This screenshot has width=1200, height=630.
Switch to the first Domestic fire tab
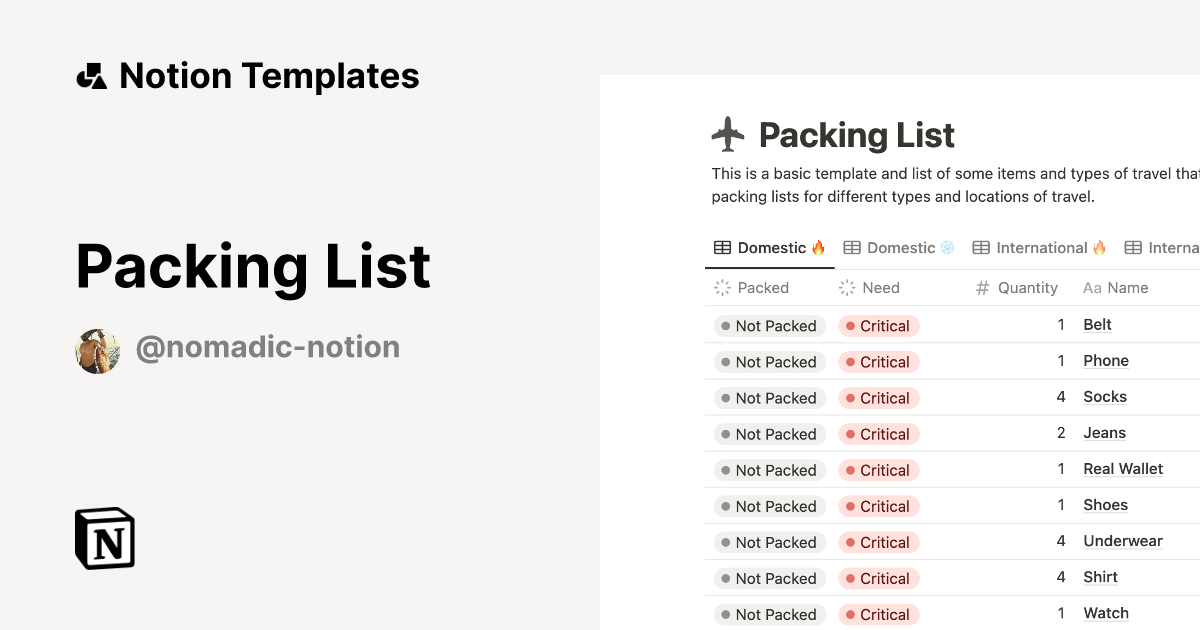point(769,248)
